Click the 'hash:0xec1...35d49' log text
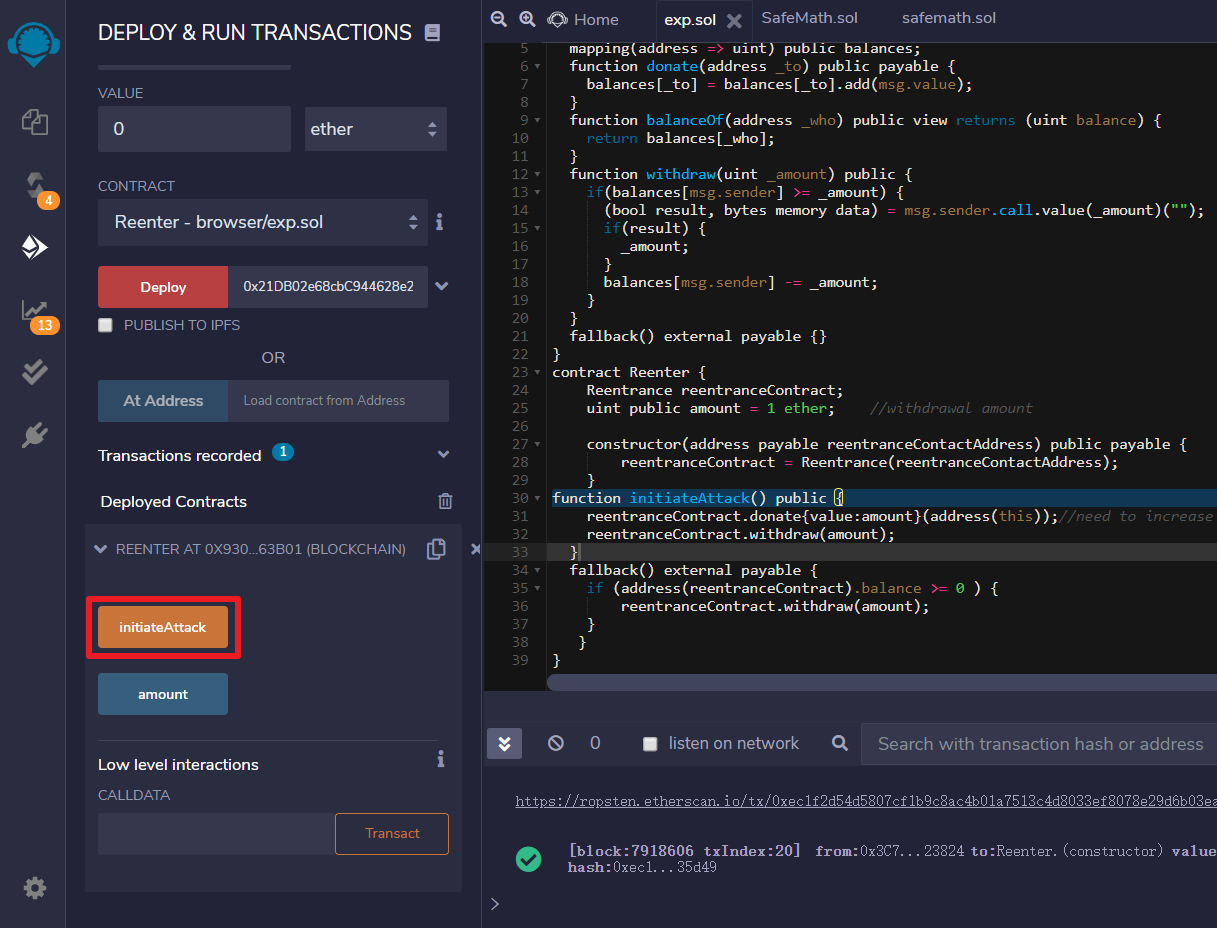 coord(642,867)
